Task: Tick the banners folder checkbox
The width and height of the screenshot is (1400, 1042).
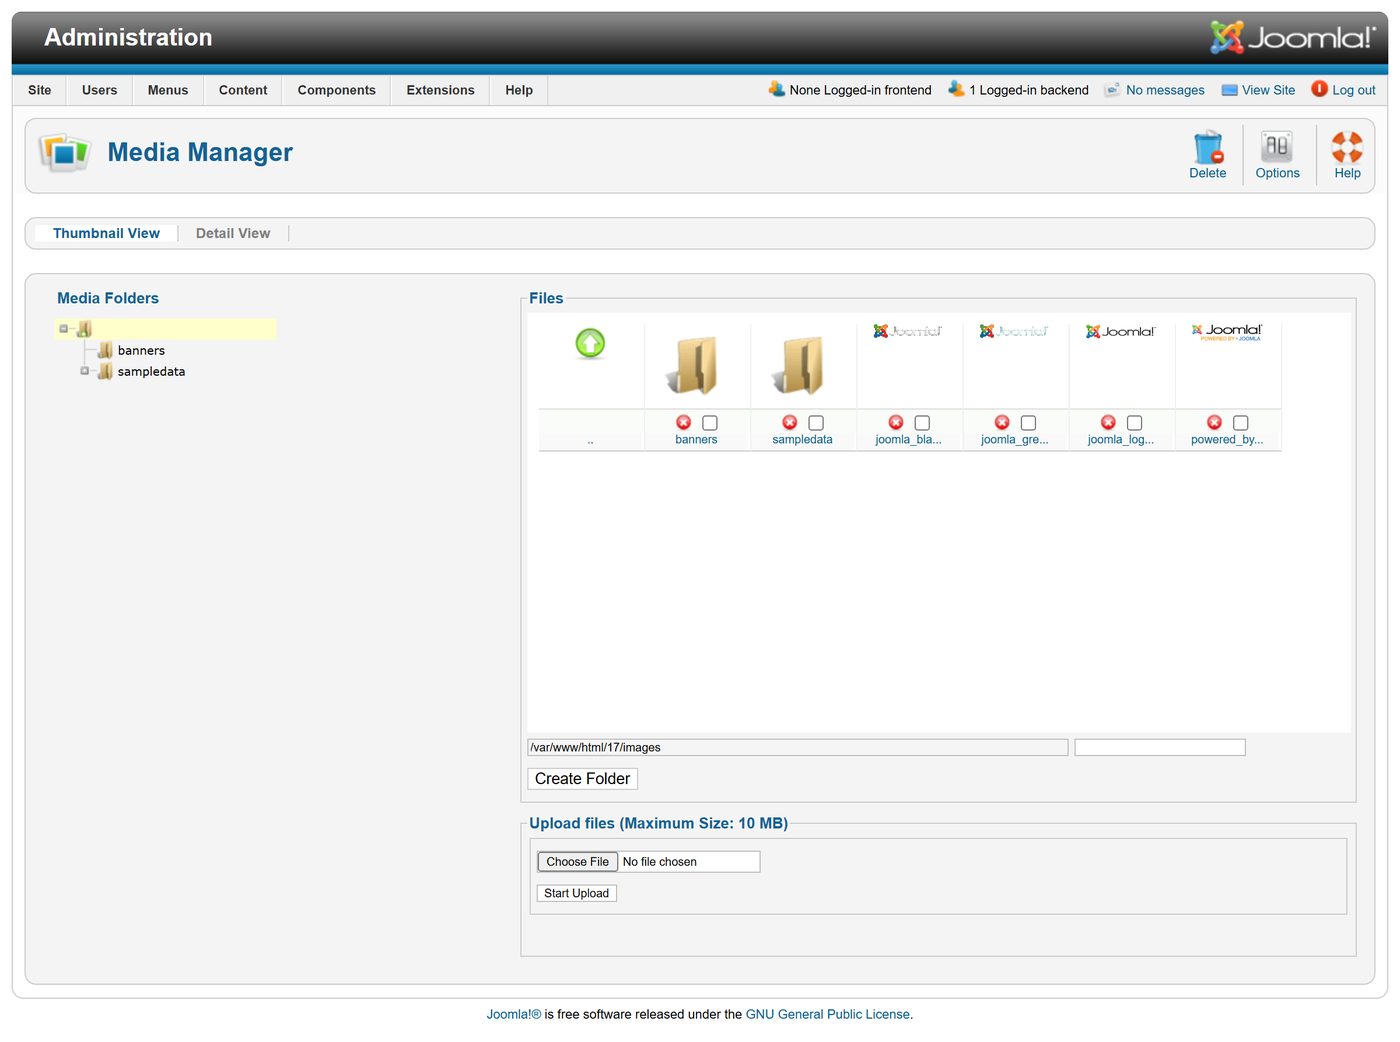Action: tap(710, 423)
